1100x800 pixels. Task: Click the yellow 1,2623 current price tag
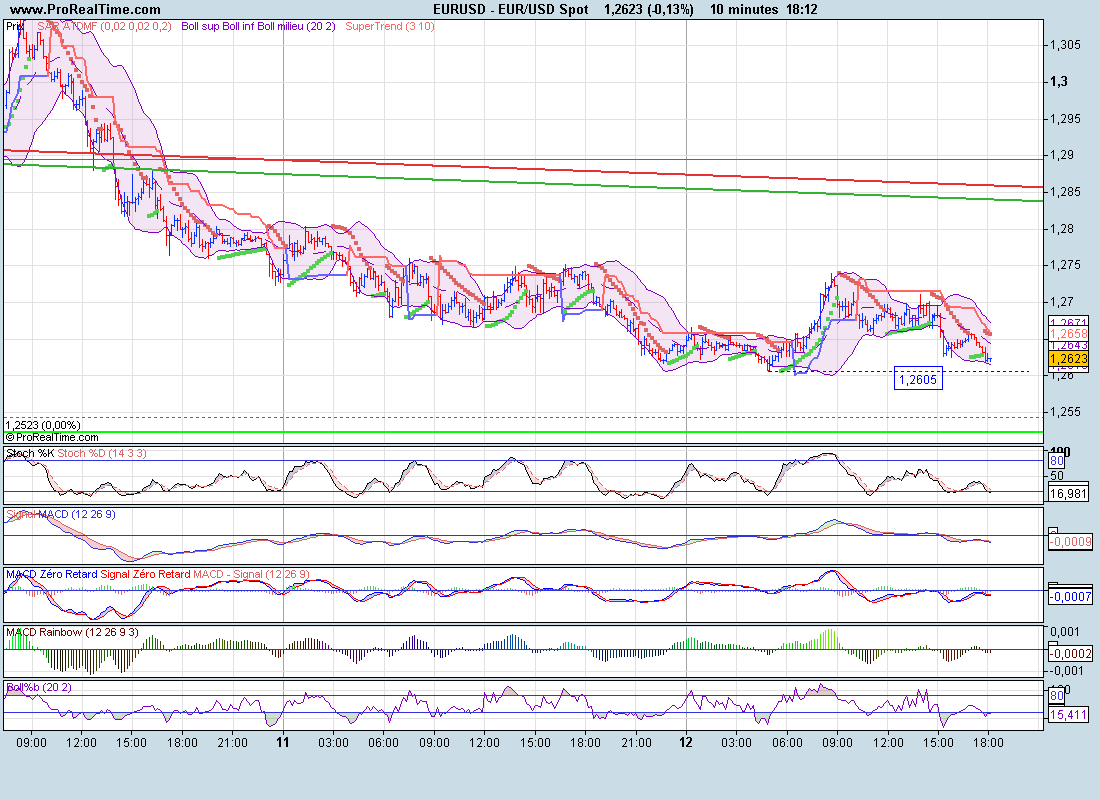click(x=1068, y=359)
